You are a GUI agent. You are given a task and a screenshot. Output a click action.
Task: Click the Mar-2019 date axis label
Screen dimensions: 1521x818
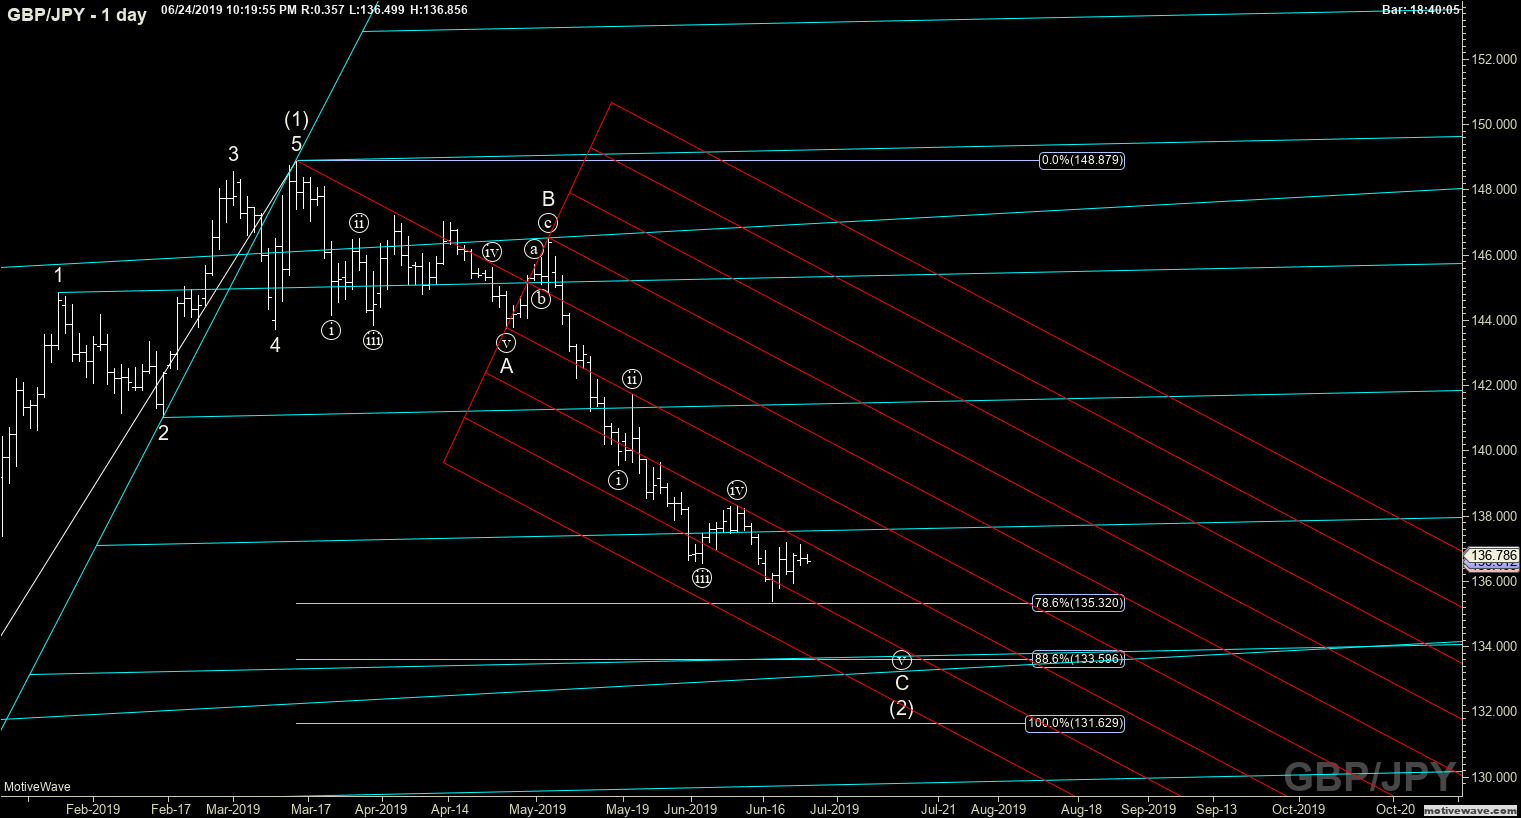pyautogui.click(x=233, y=809)
